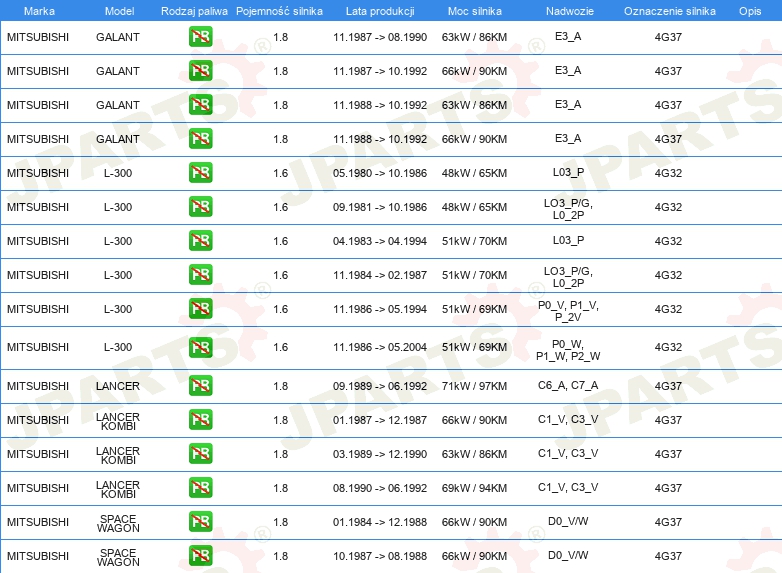Select date cell 08.1990 -> 06.1992
Image resolution: width=782 pixels, height=573 pixels.
pos(380,488)
